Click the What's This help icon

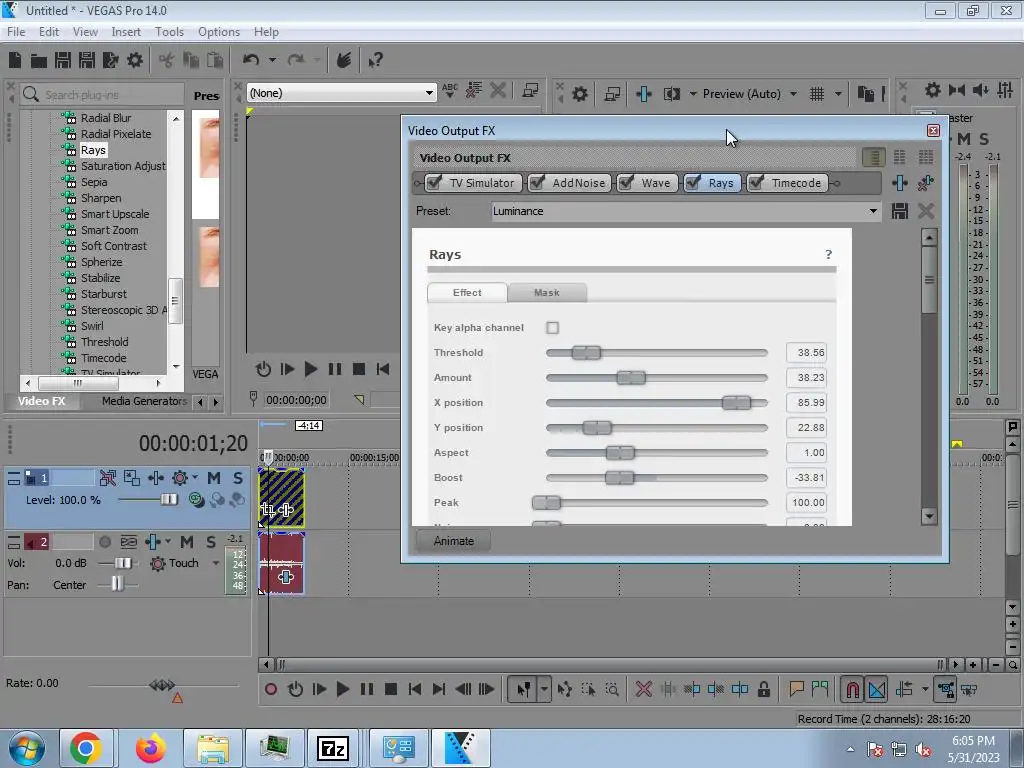click(375, 61)
